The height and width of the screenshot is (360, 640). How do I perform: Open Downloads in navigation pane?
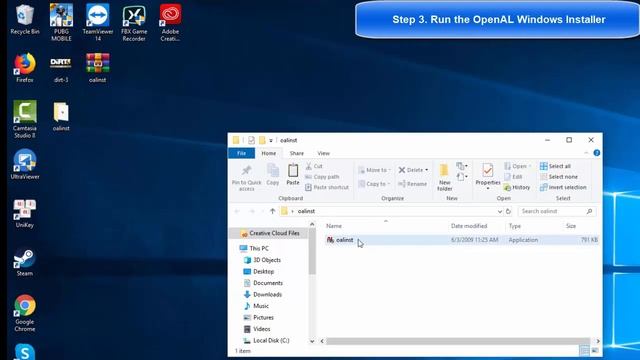tap(263, 294)
